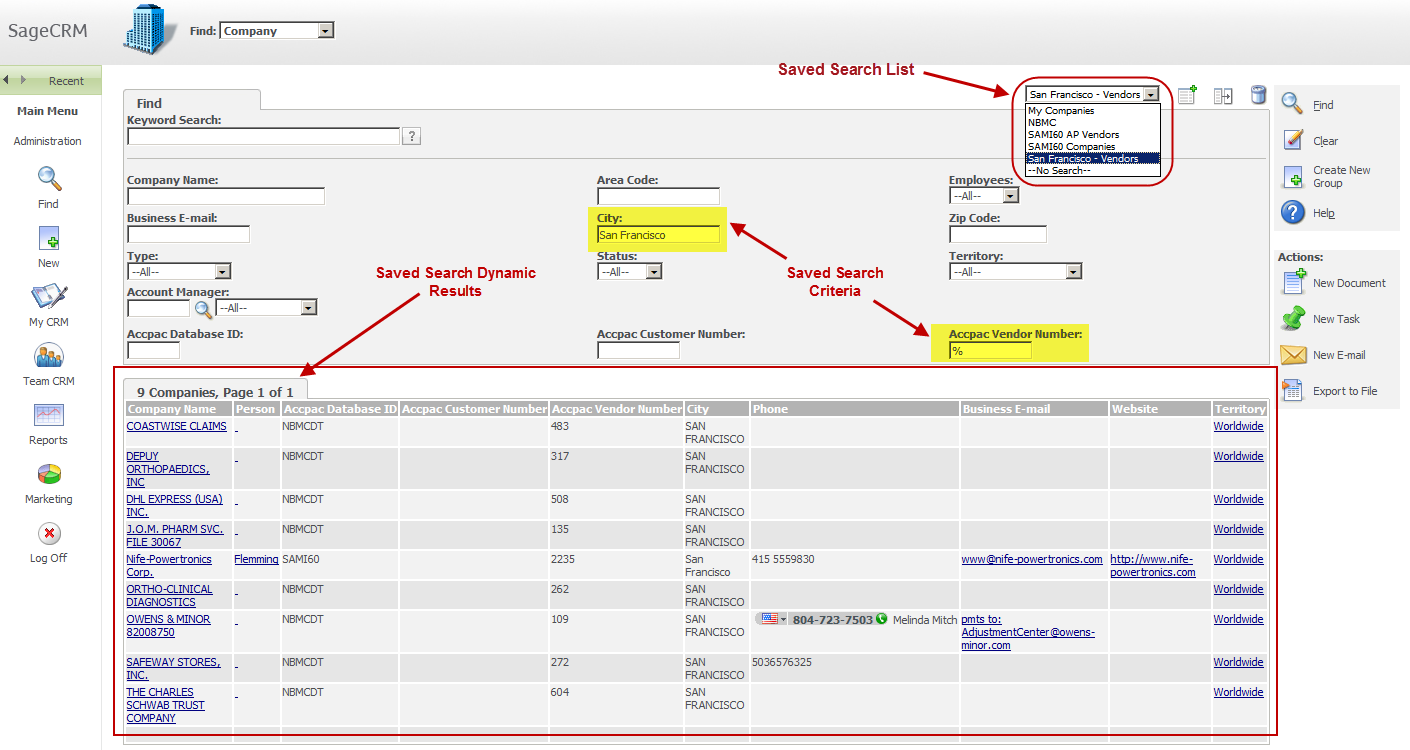Image resolution: width=1410 pixels, height=750 pixels.
Task: Open the Account Manager --All-- dropdown
Action: pos(266,308)
